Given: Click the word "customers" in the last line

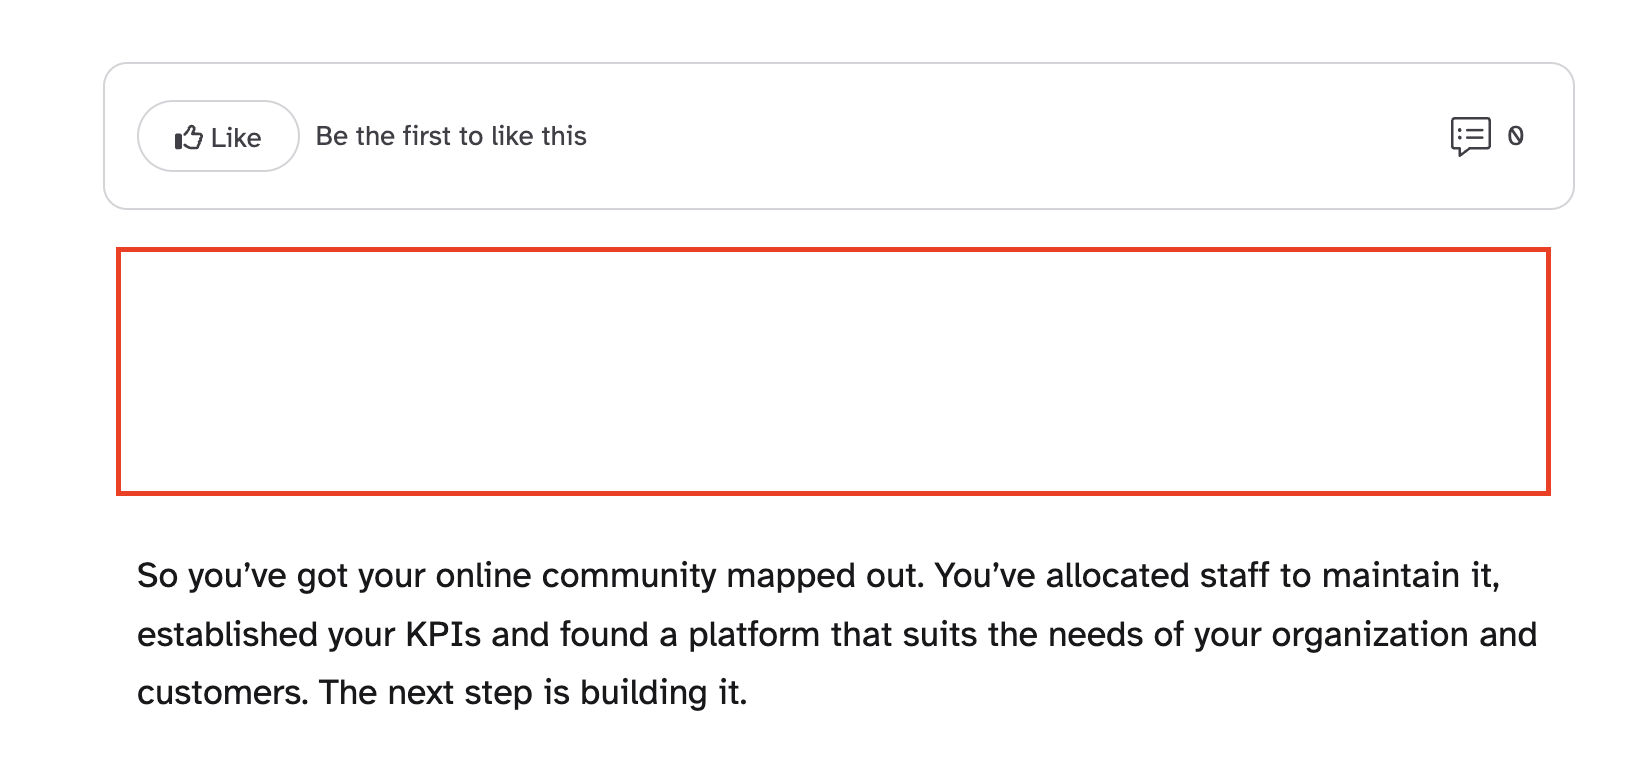Looking at the screenshot, I should click(221, 693).
